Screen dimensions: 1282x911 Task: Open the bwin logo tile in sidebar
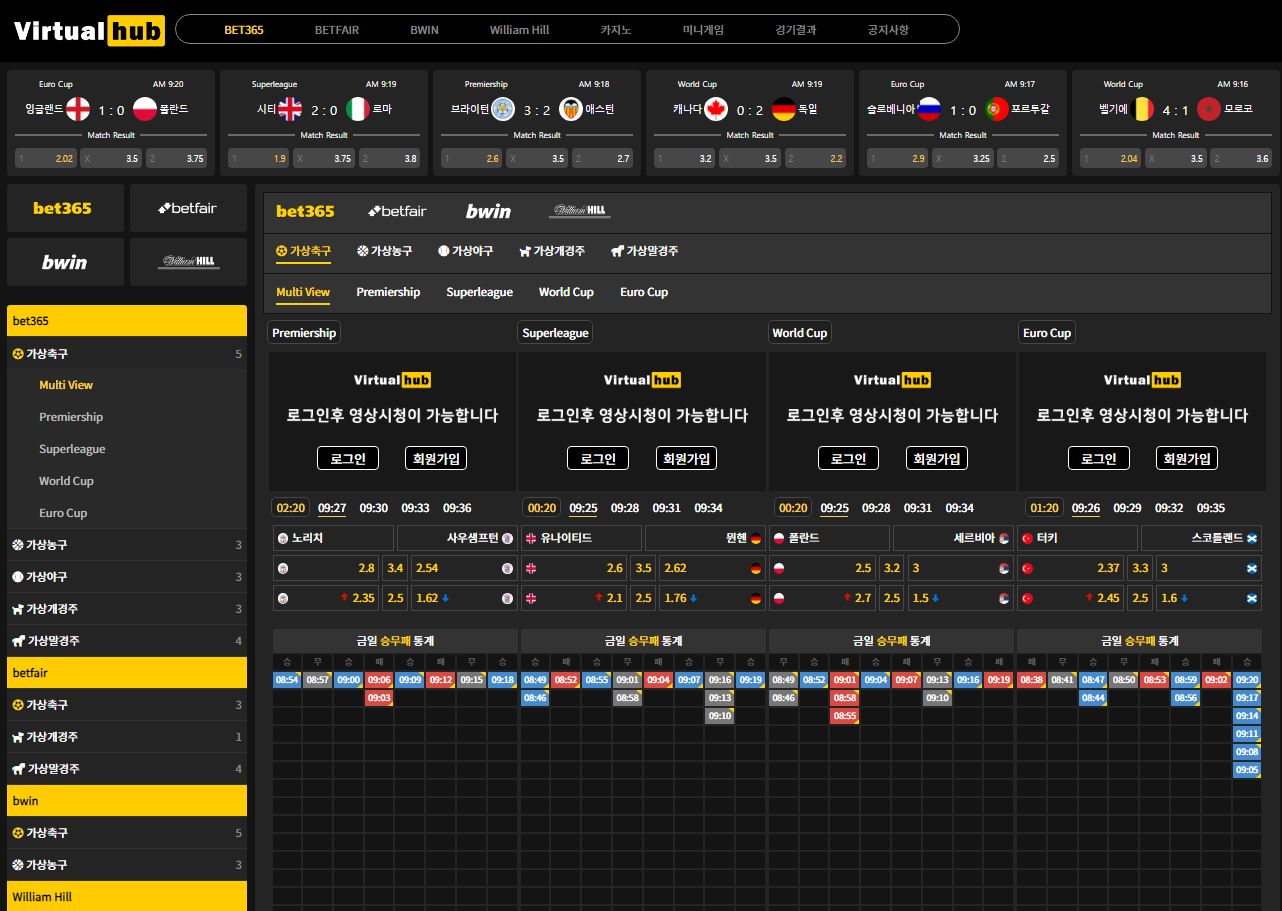[x=65, y=262]
